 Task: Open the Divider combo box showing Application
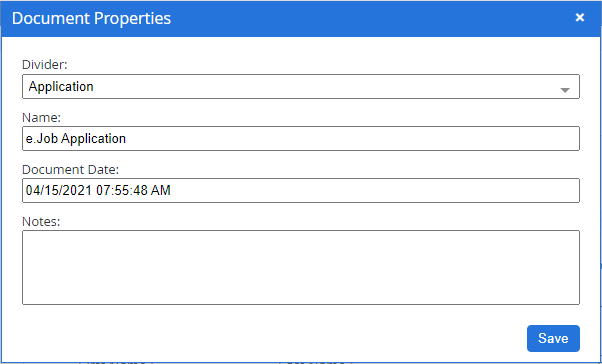tap(301, 87)
